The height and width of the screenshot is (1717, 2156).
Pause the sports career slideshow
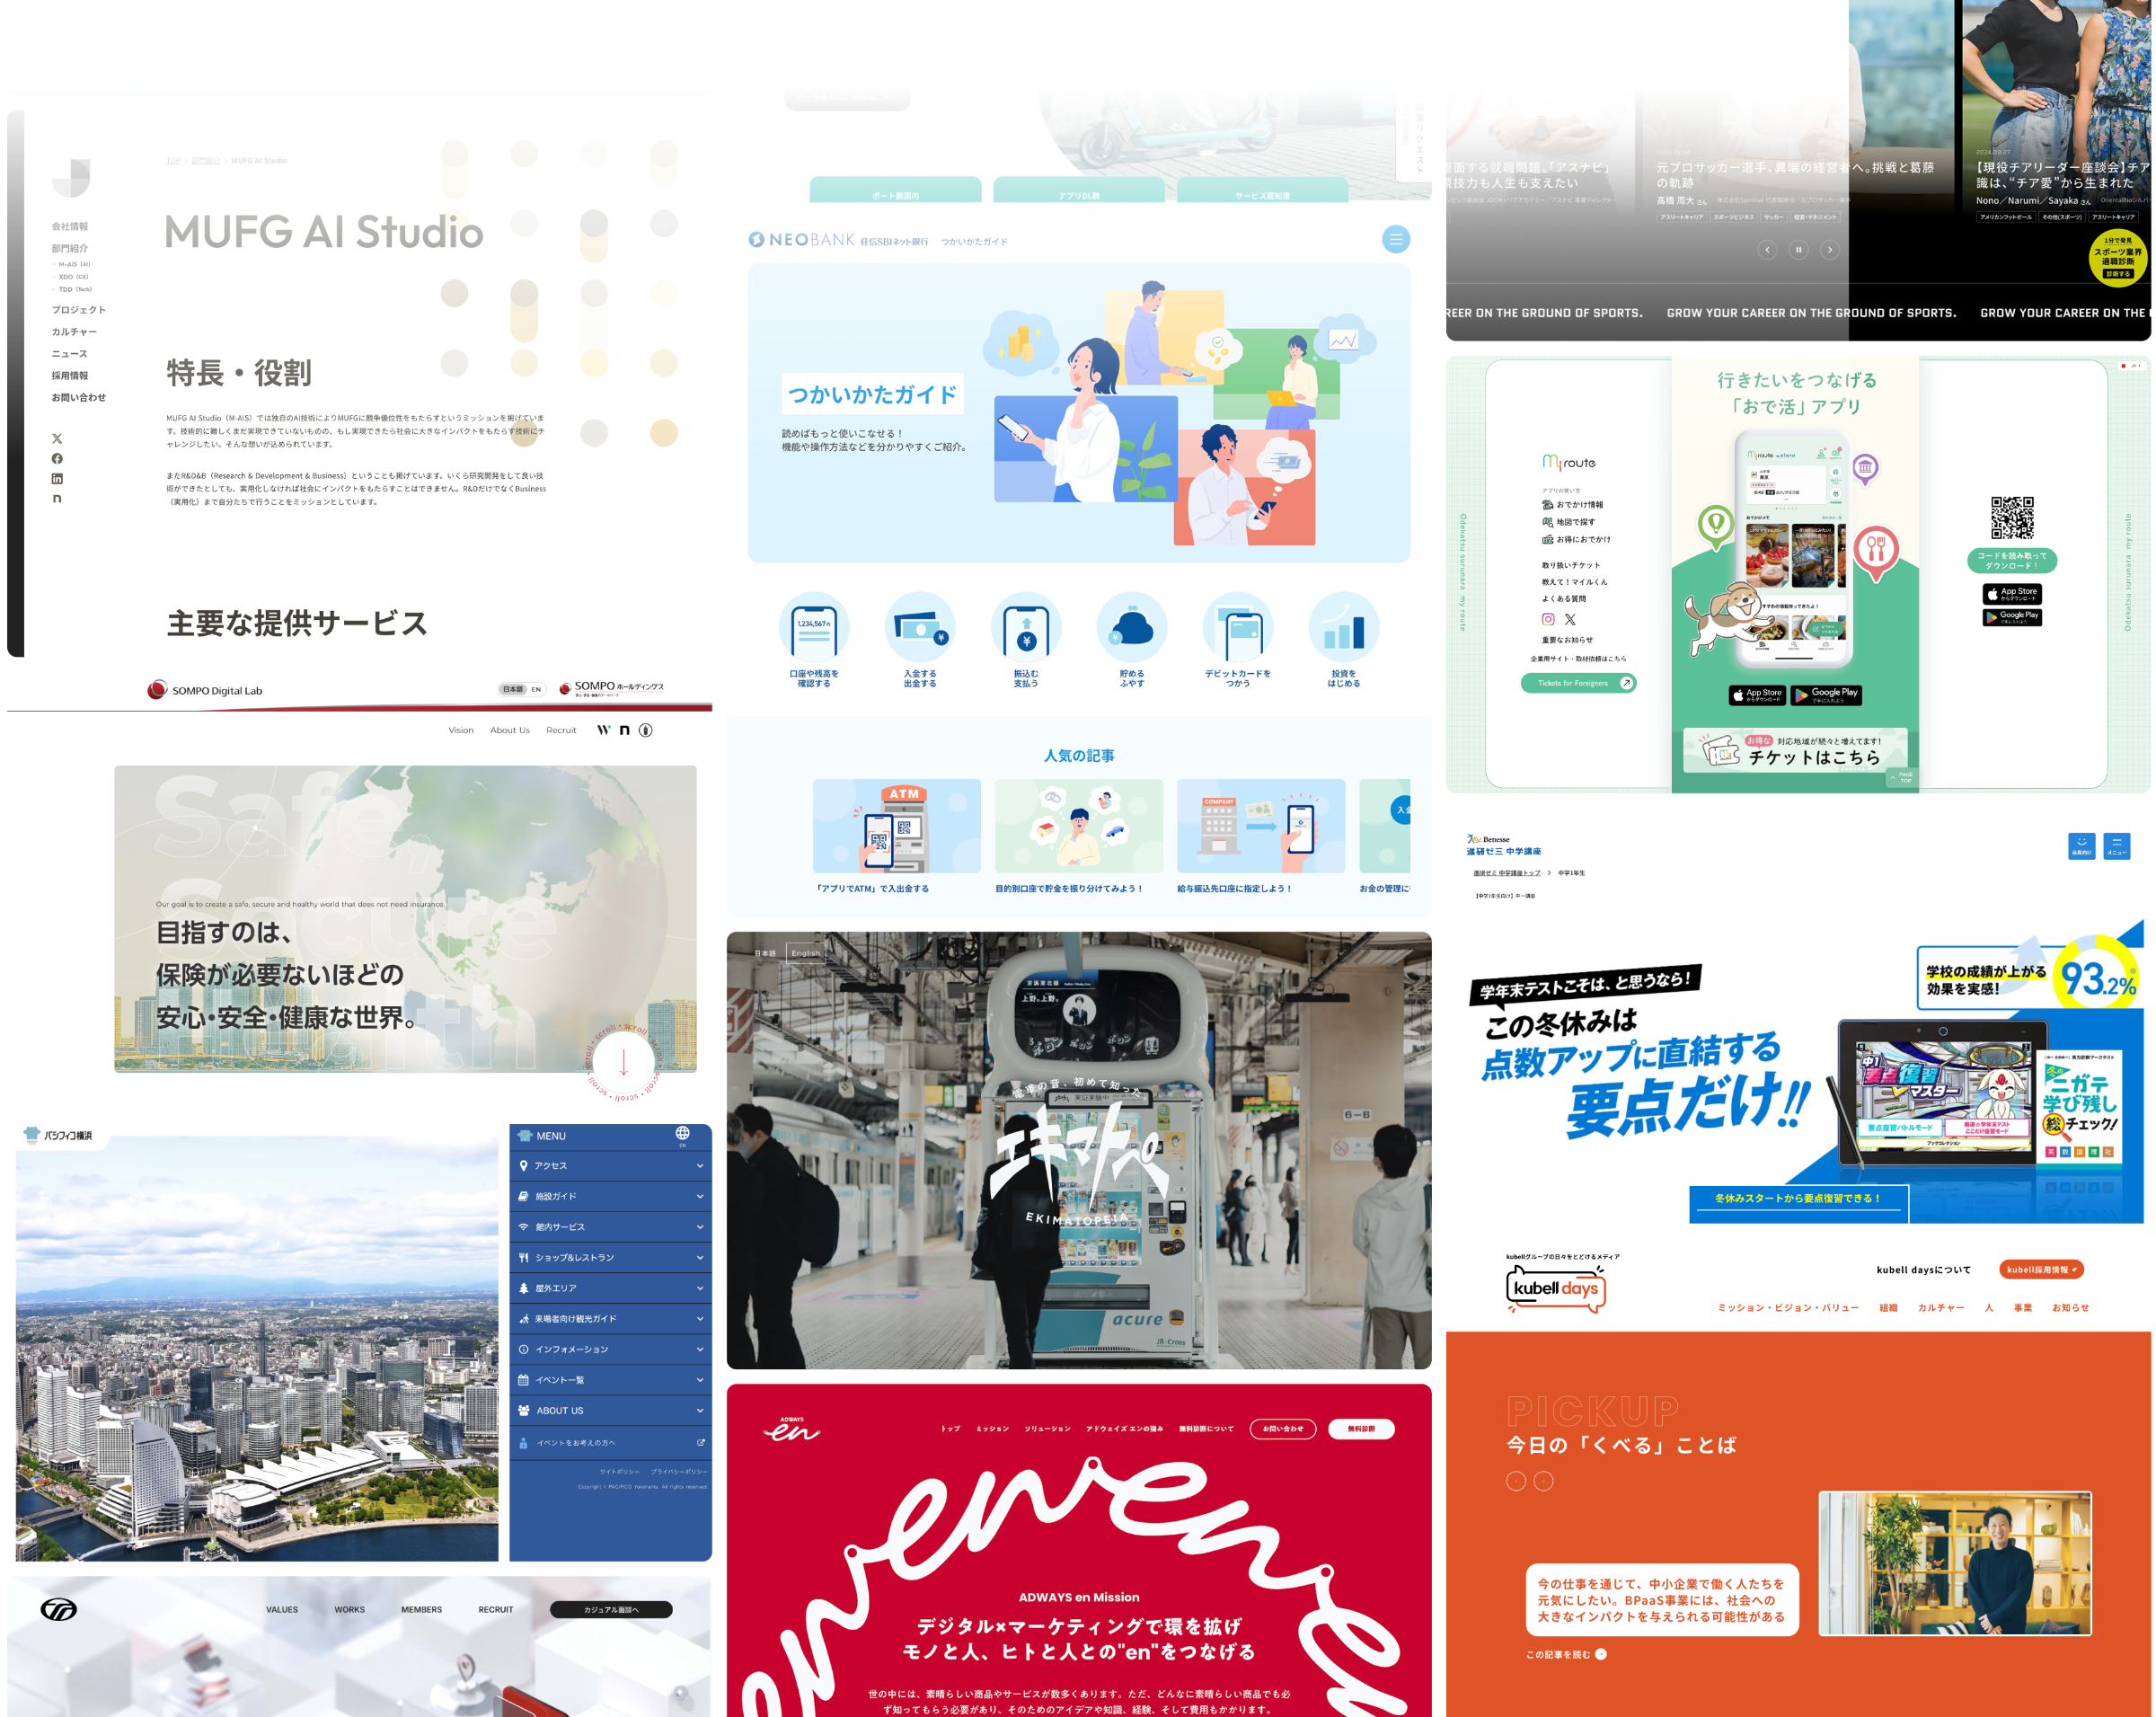[1798, 250]
